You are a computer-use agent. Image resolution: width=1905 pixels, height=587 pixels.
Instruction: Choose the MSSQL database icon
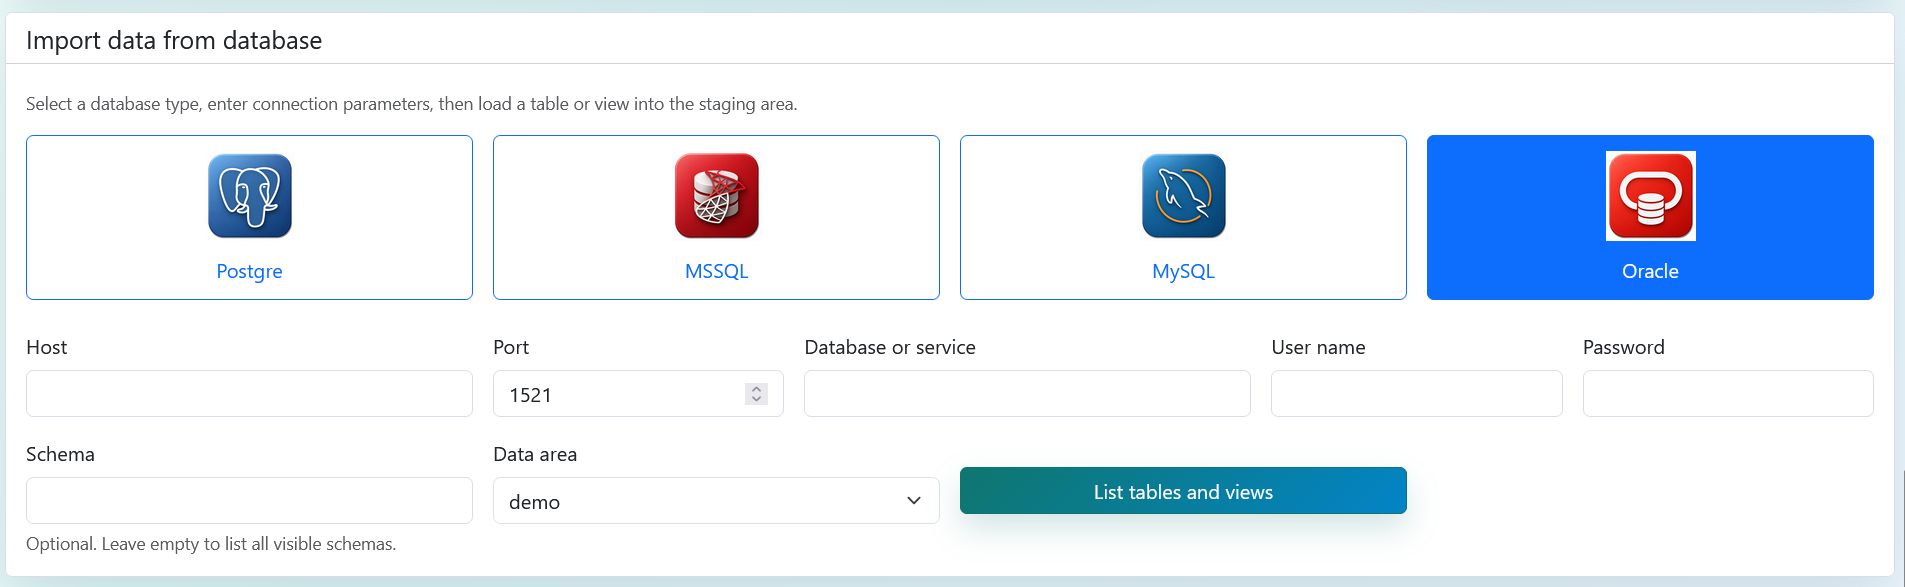[716, 196]
